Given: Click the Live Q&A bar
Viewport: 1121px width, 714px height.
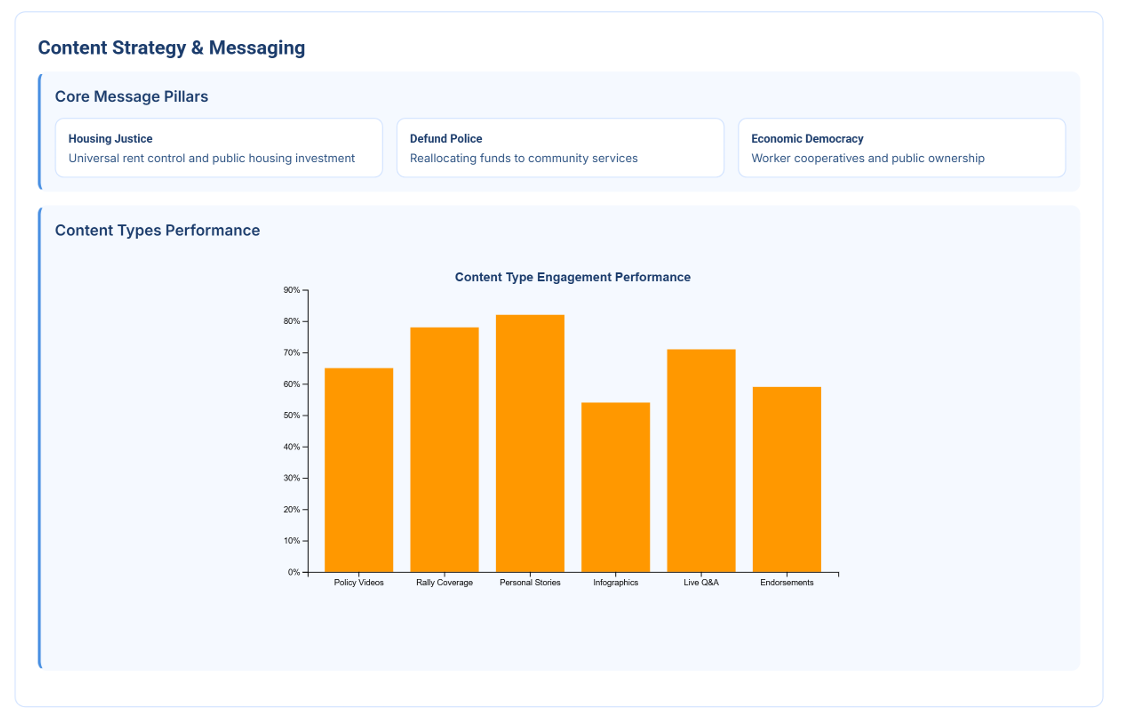Looking at the screenshot, I should (701, 461).
